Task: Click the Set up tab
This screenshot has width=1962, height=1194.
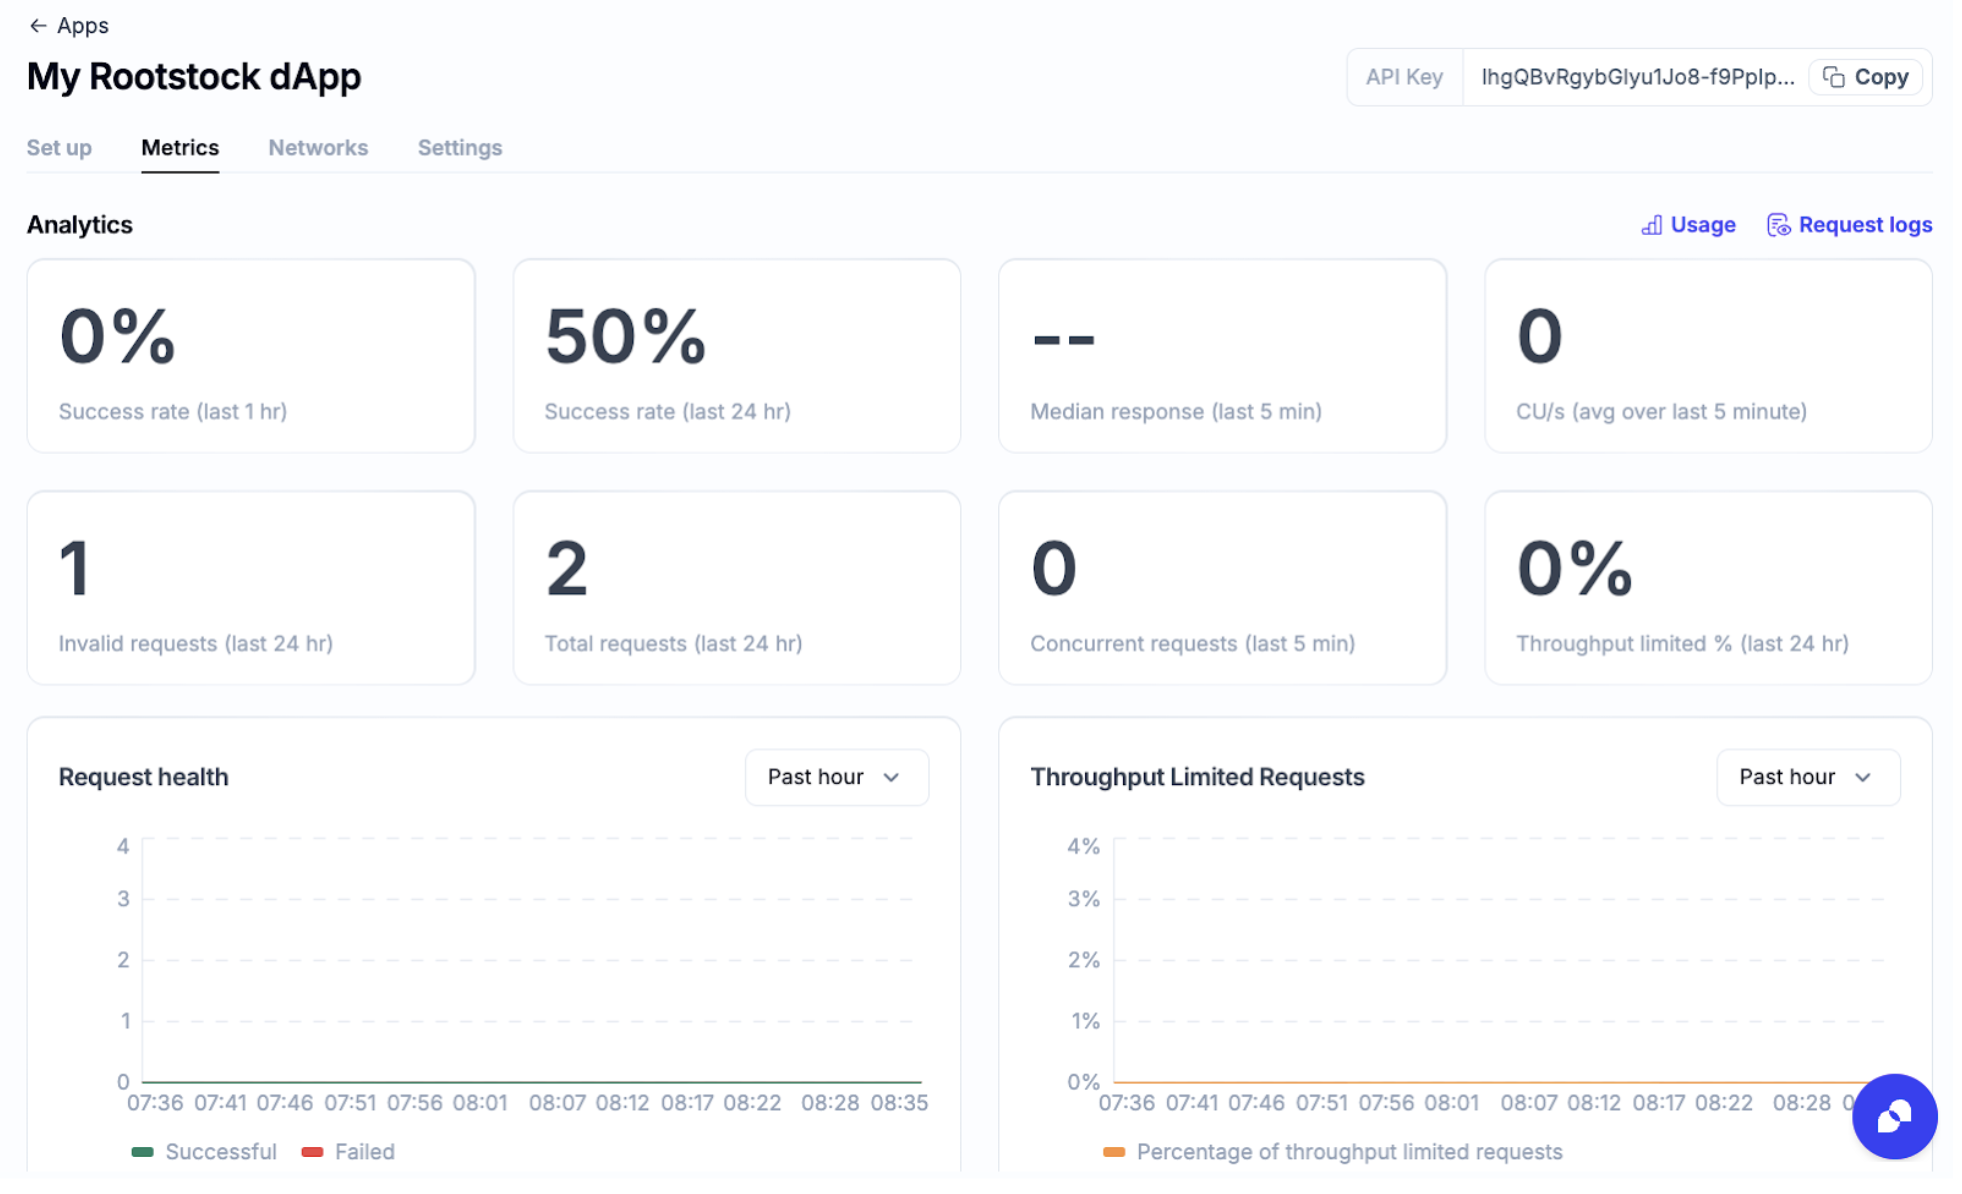Action: 59,146
